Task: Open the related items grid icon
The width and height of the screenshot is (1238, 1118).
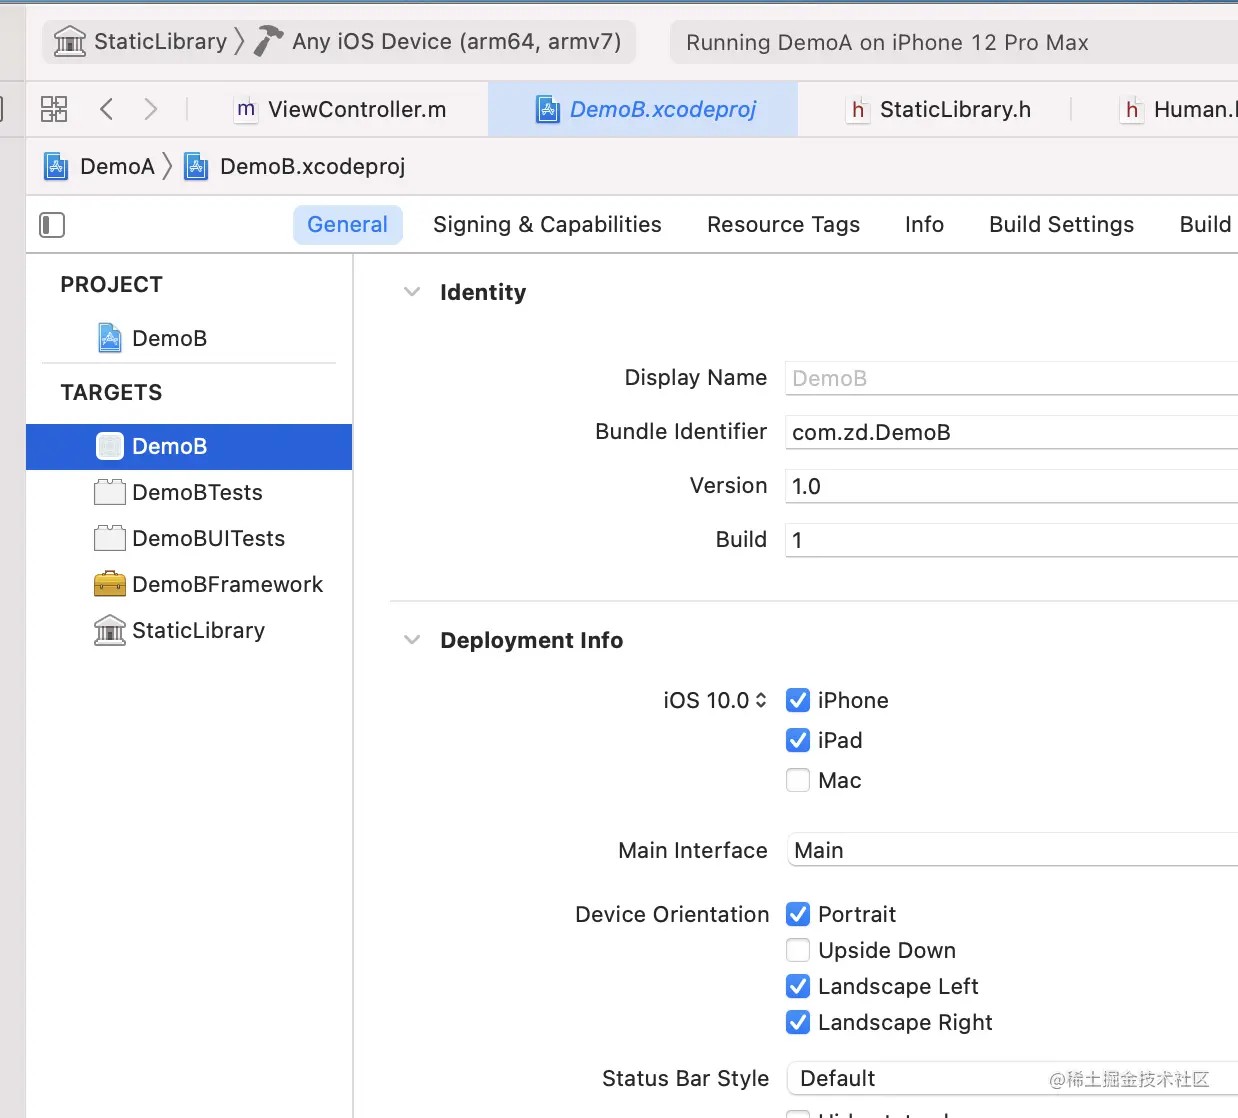Action: pyautogui.click(x=54, y=109)
